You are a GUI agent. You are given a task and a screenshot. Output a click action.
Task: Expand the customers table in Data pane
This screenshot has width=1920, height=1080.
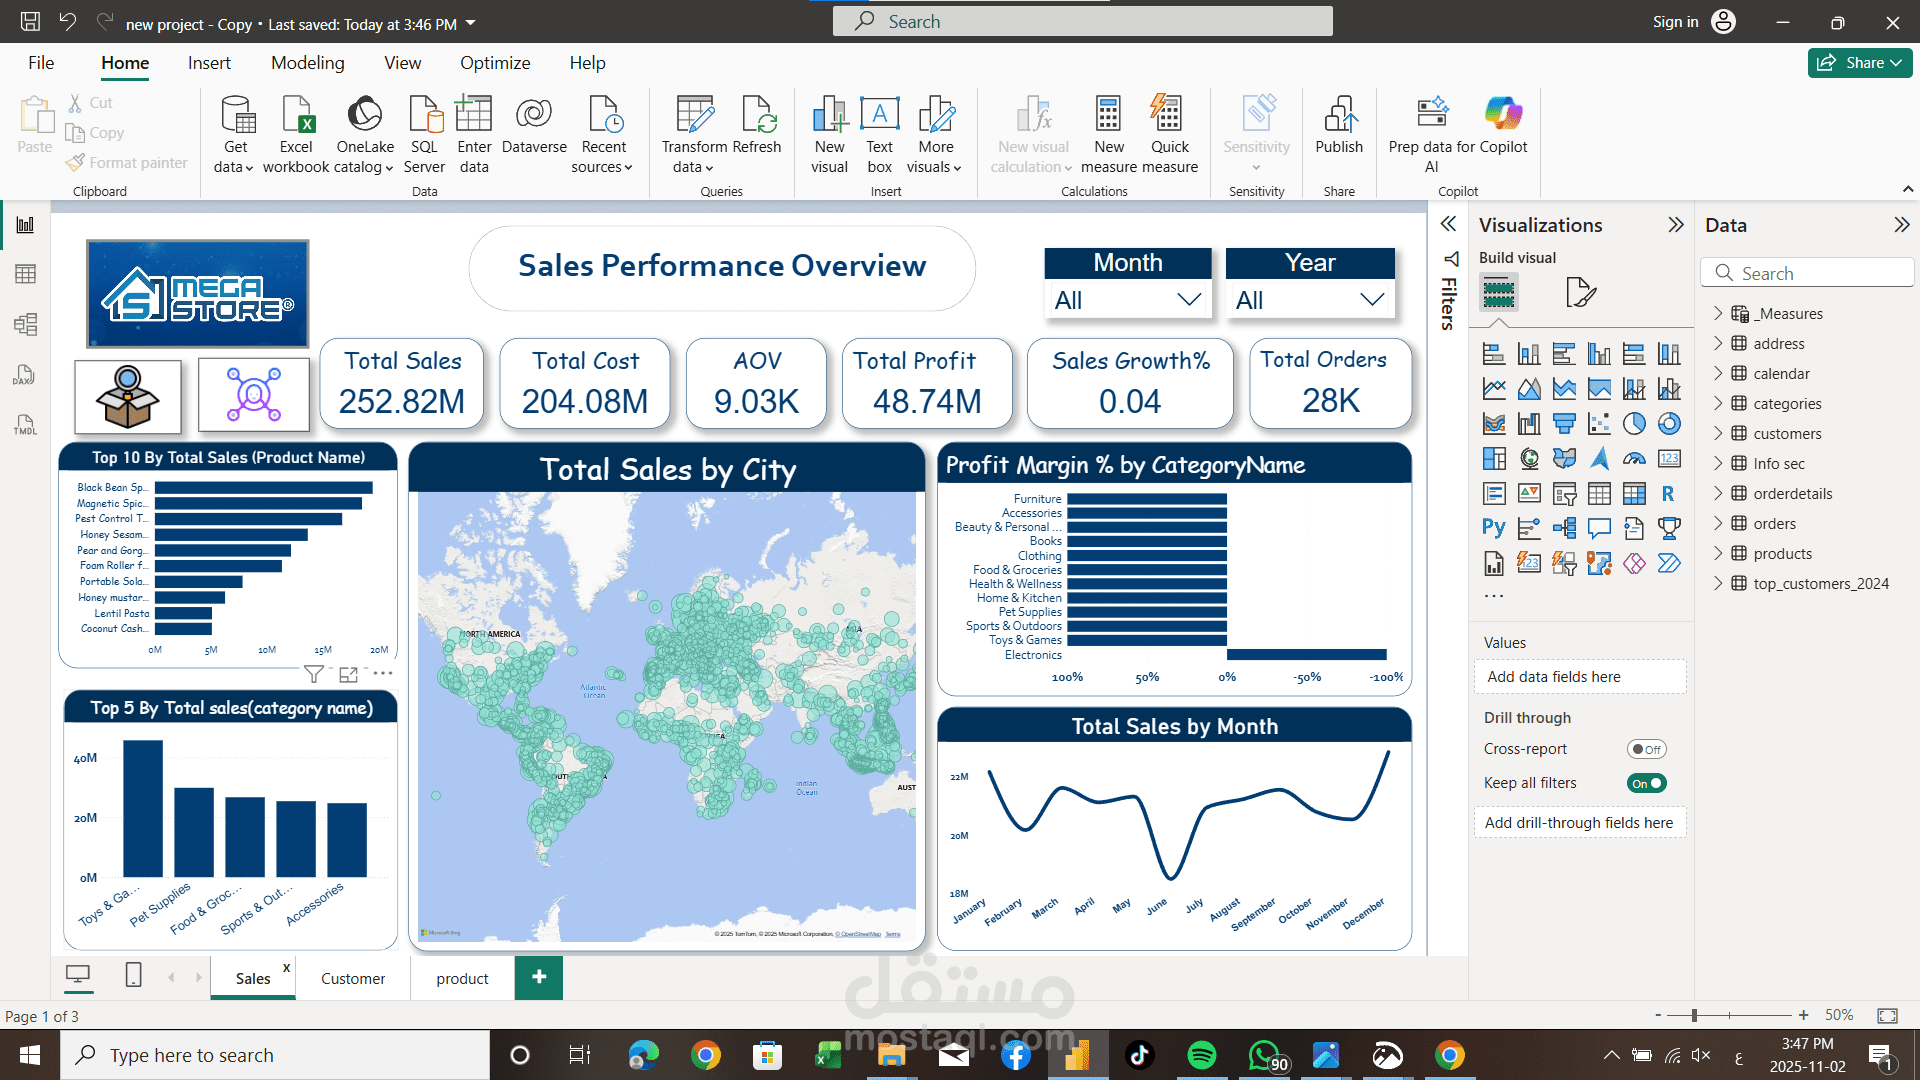(1718, 434)
